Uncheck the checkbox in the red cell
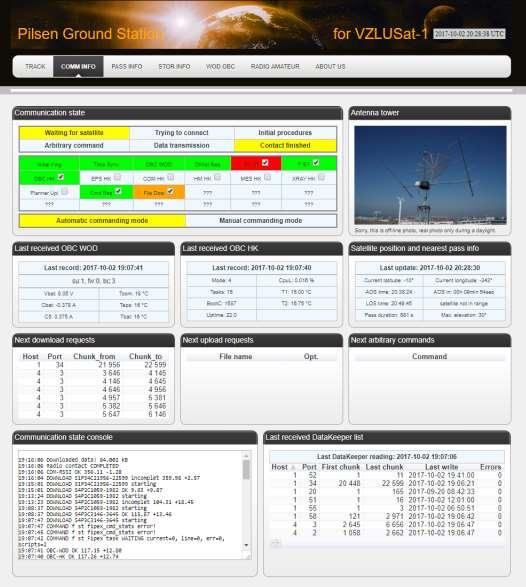 (x=265, y=162)
